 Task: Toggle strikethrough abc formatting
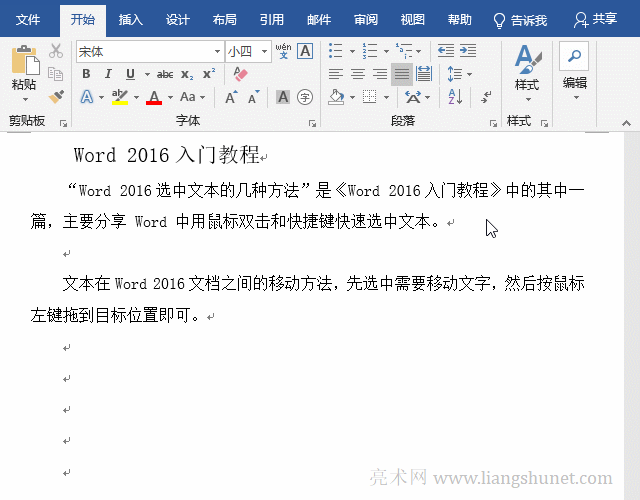165,74
